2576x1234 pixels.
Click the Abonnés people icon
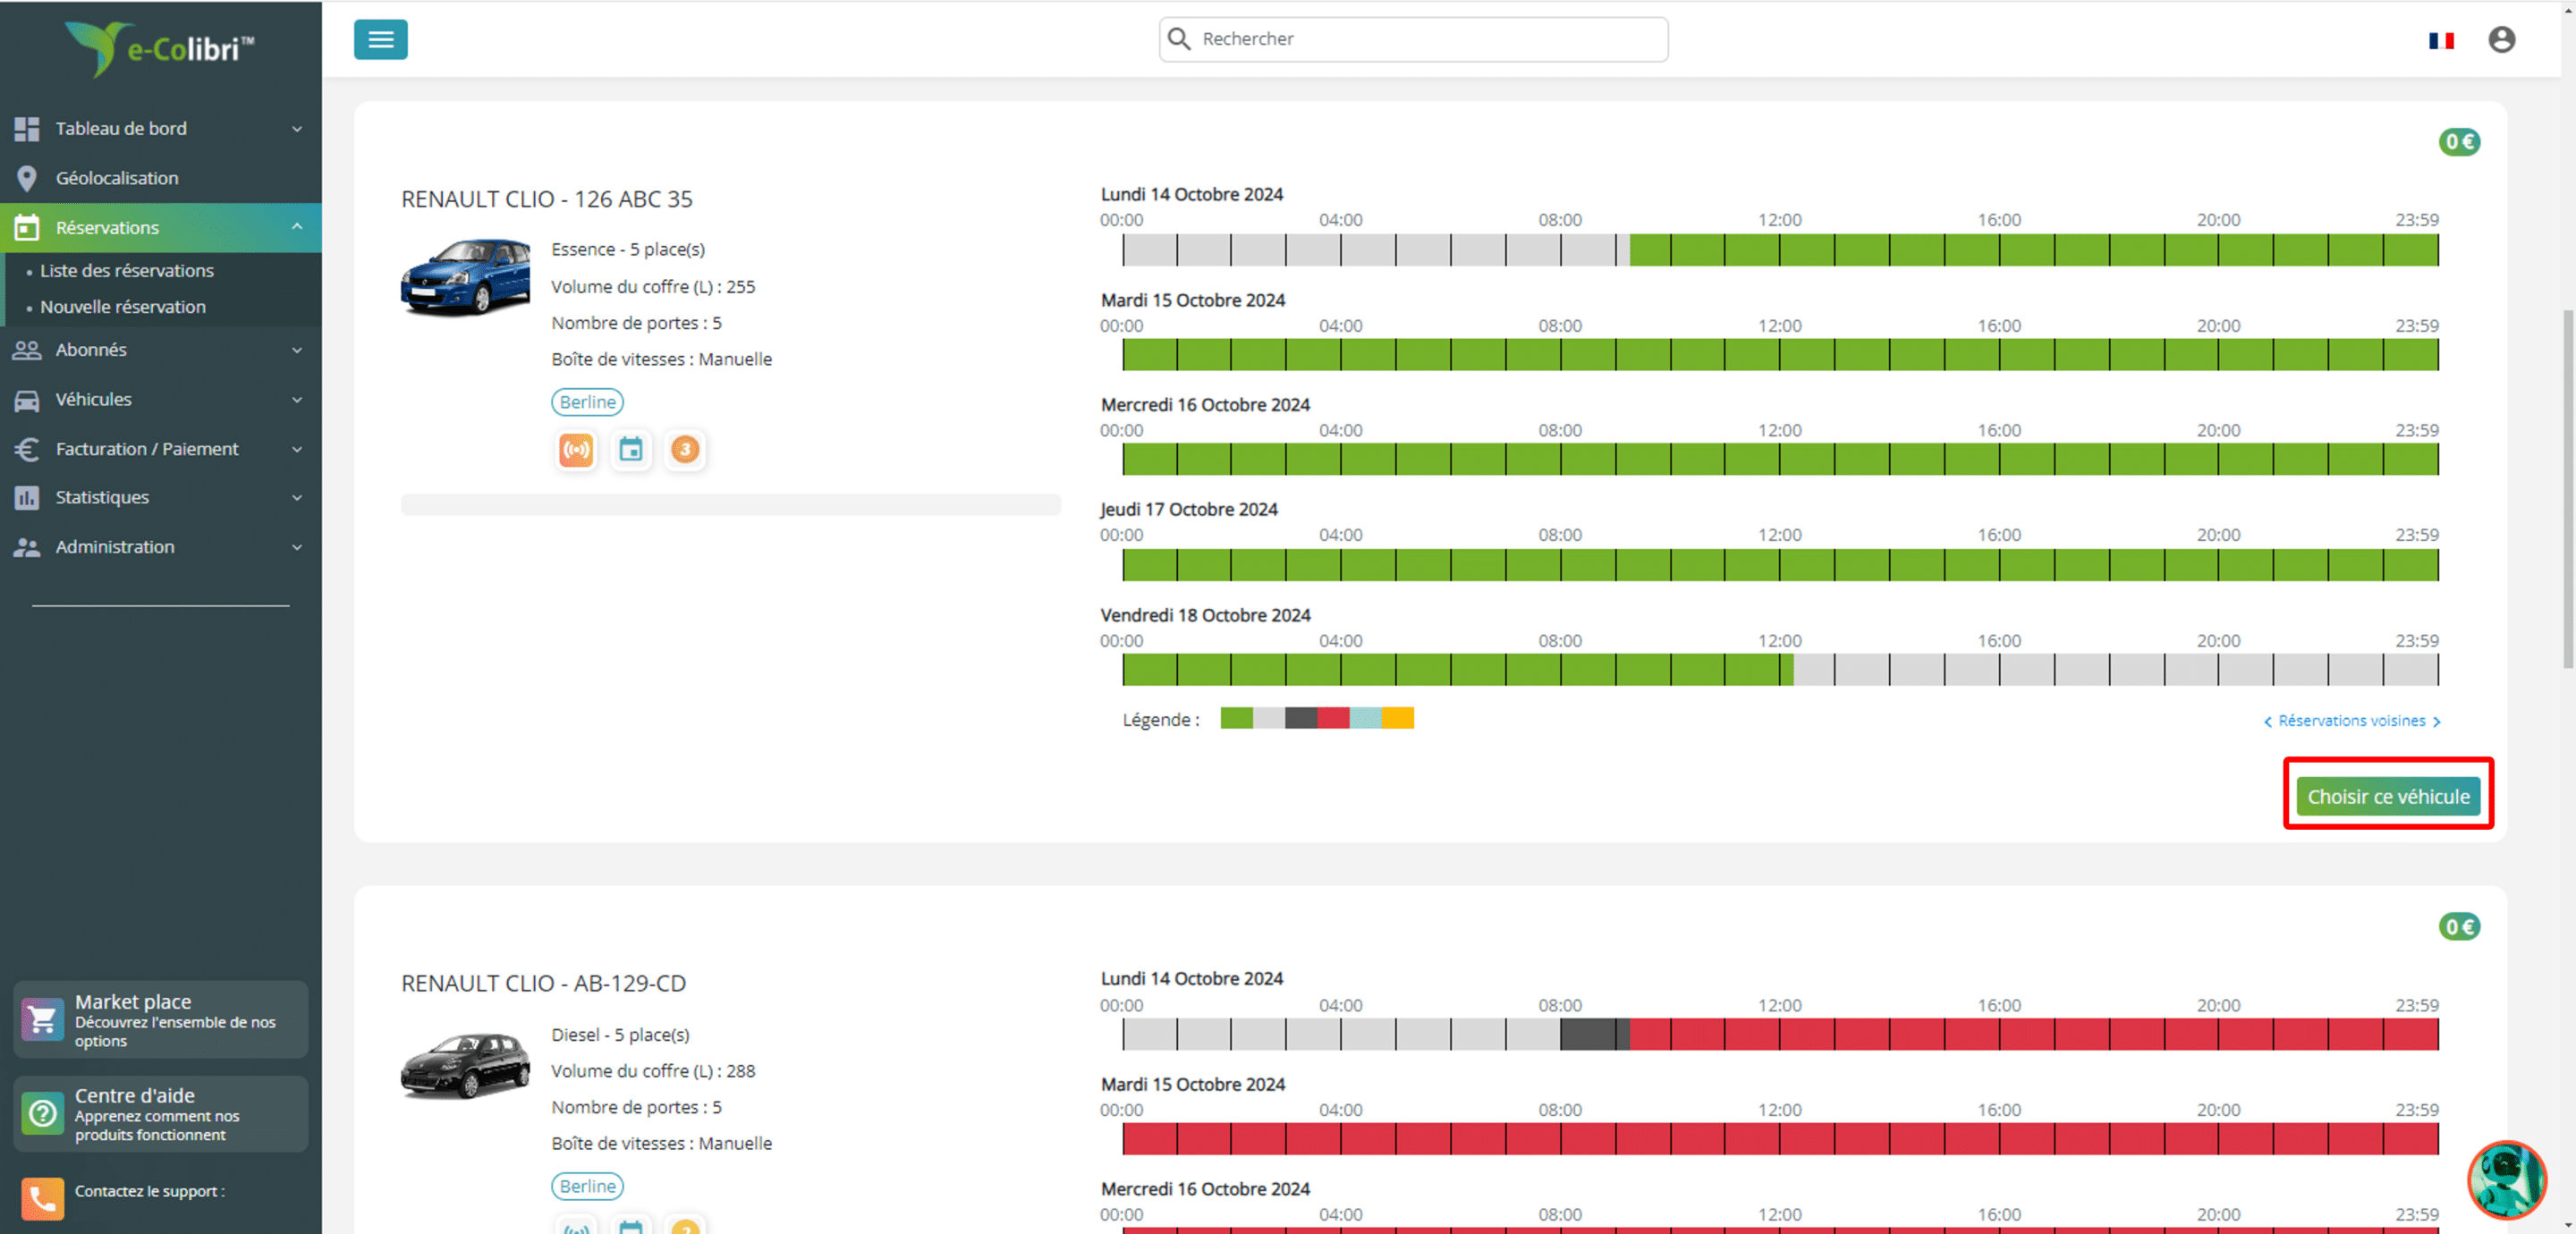(x=27, y=350)
